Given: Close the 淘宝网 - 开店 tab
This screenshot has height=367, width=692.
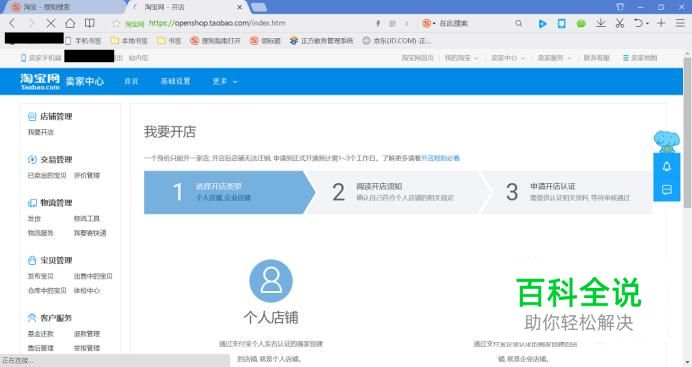Looking at the screenshot, I should coord(240,7).
